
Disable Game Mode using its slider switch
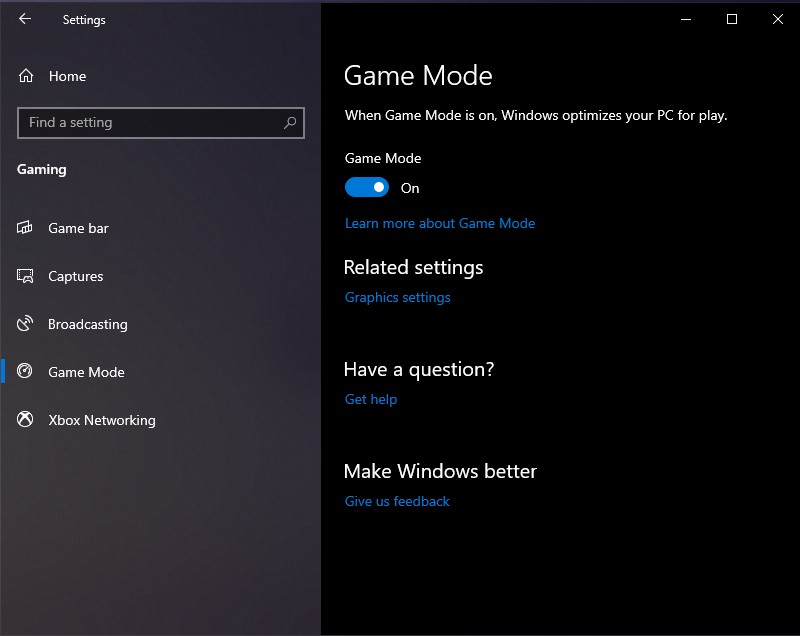click(367, 187)
